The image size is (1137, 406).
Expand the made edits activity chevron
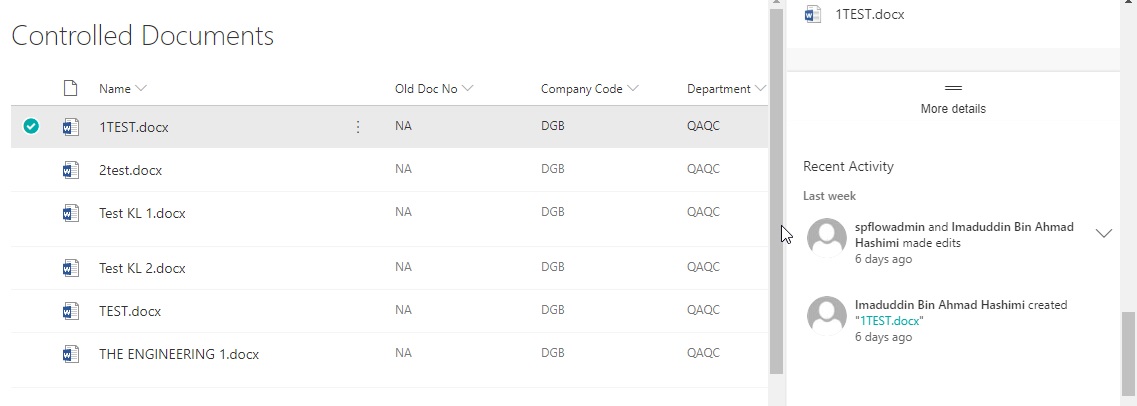[x=1104, y=233]
